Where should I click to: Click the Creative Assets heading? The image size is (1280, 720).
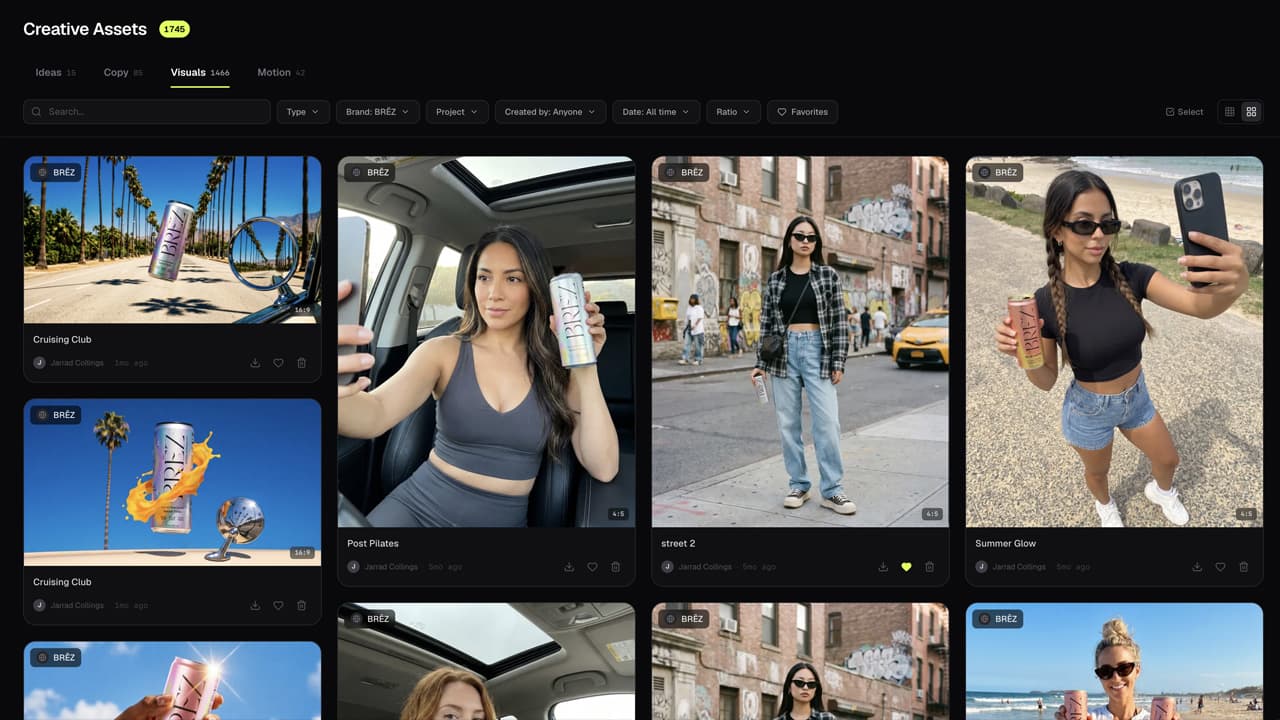(85, 29)
